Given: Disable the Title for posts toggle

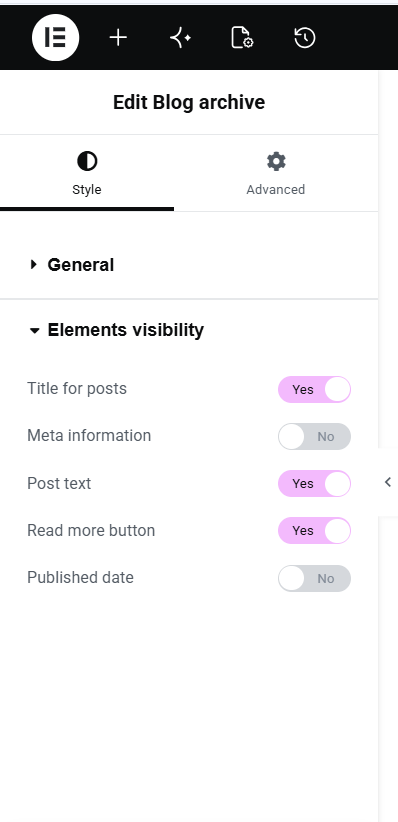Looking at the screenshot, I should (314, 390).
